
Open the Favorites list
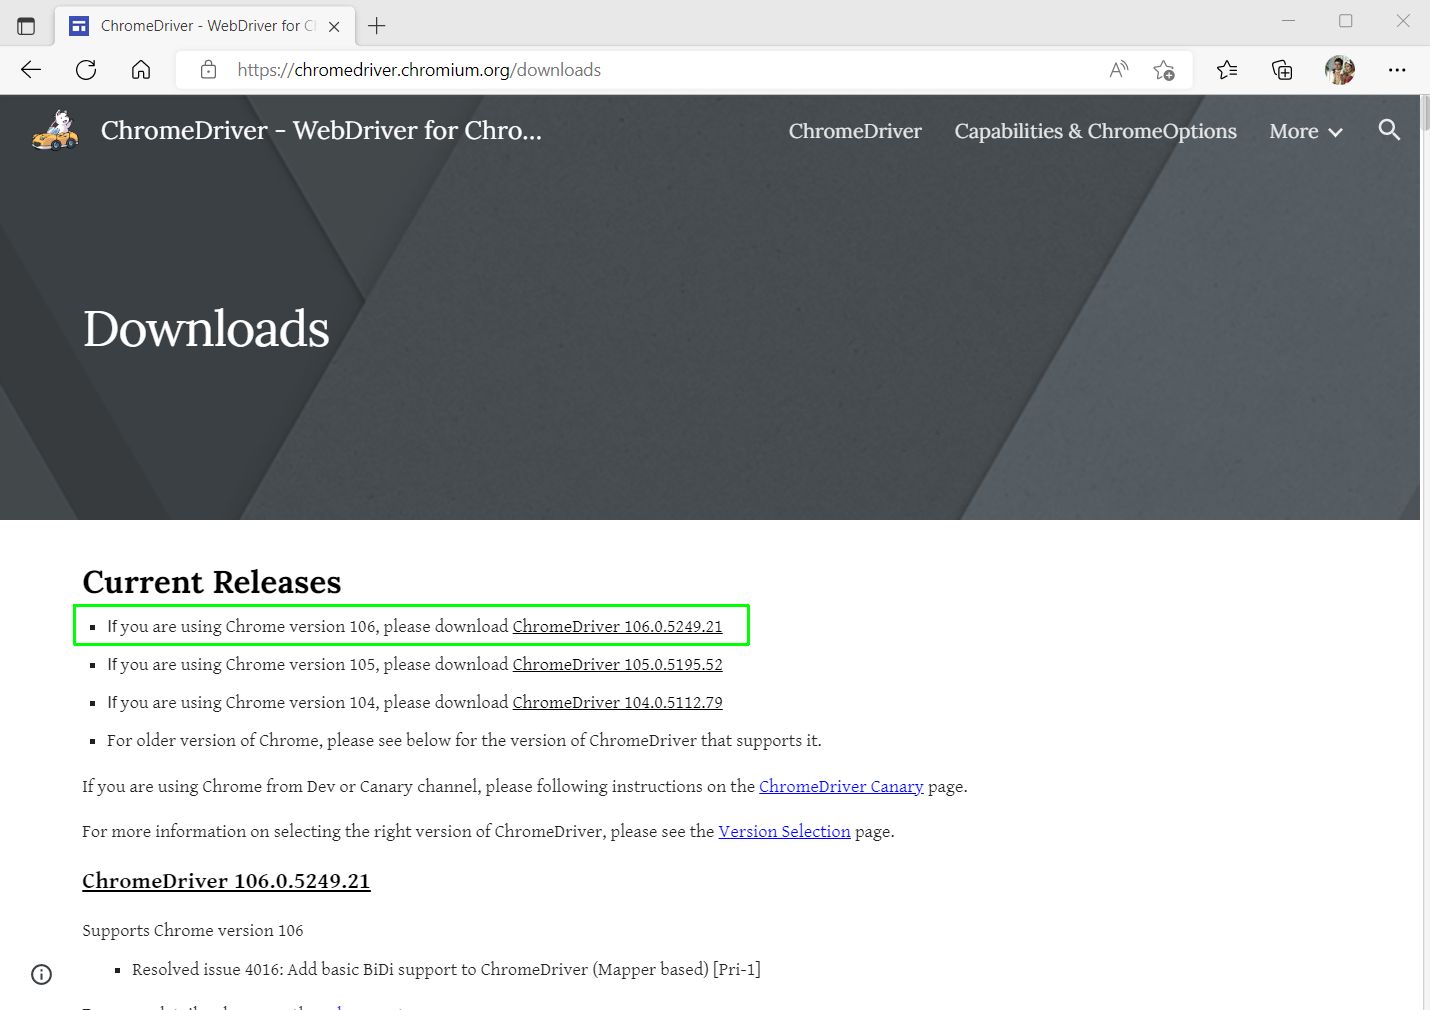pos(1227,70)
